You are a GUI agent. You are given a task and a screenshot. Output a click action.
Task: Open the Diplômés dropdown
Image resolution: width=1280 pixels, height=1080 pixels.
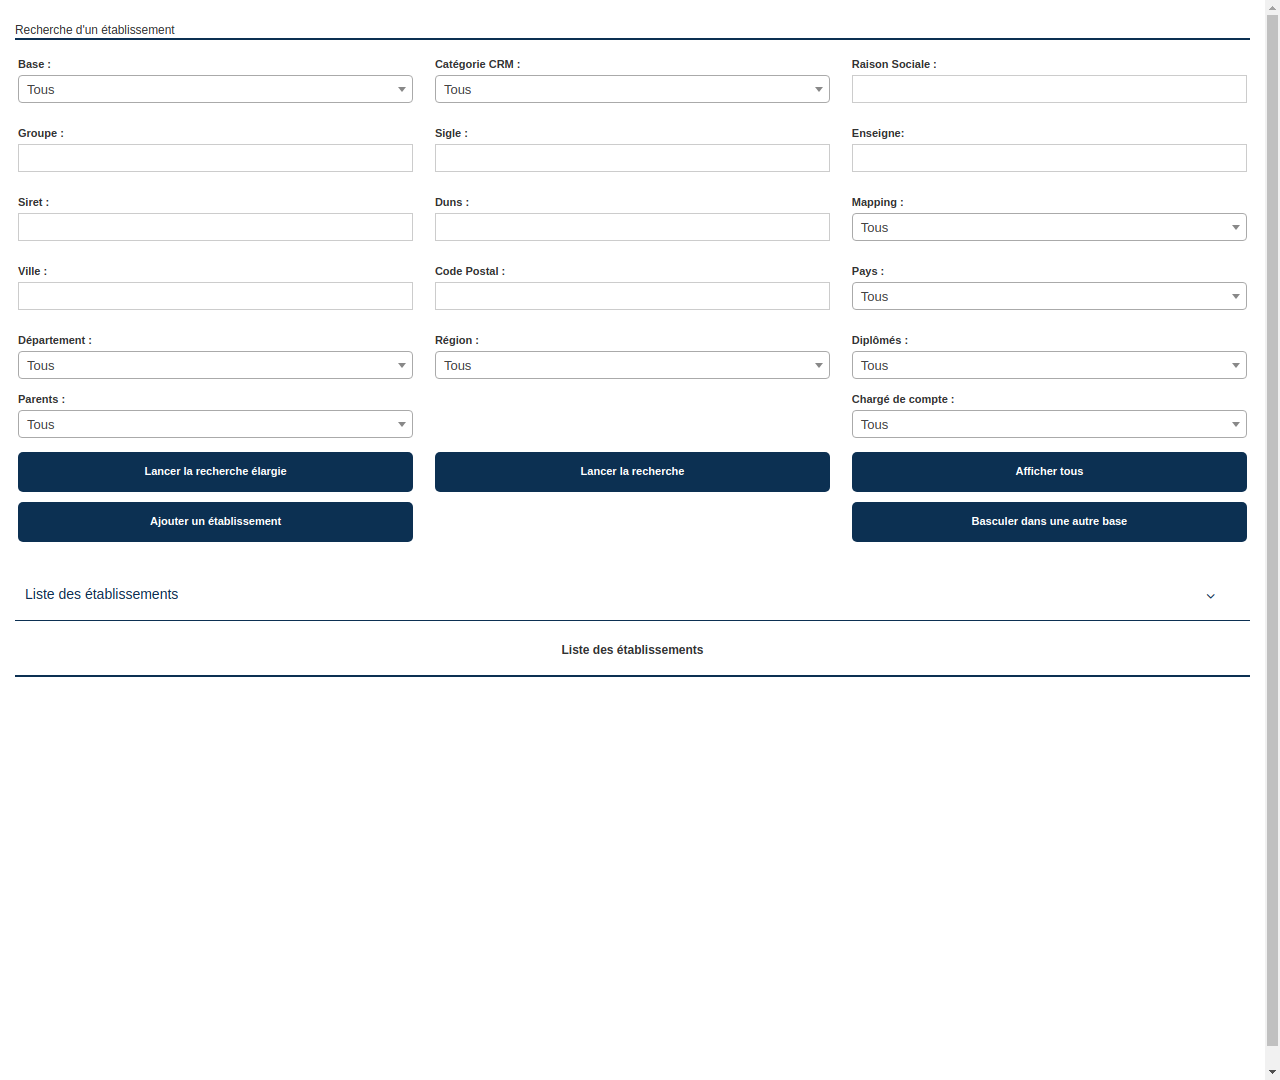[1049, 365]
